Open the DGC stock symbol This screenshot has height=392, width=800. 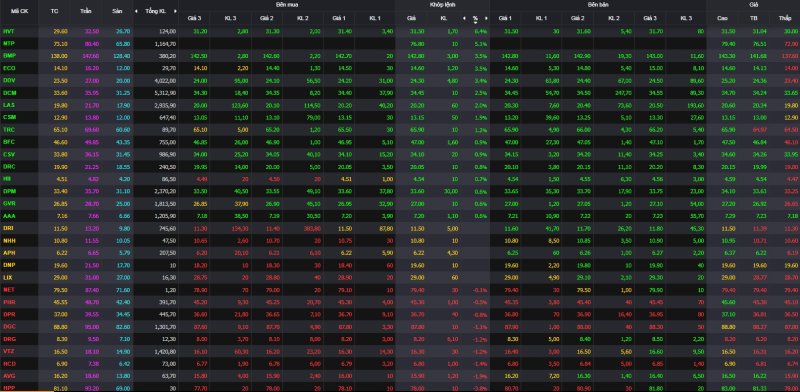[x=9, y=327]
